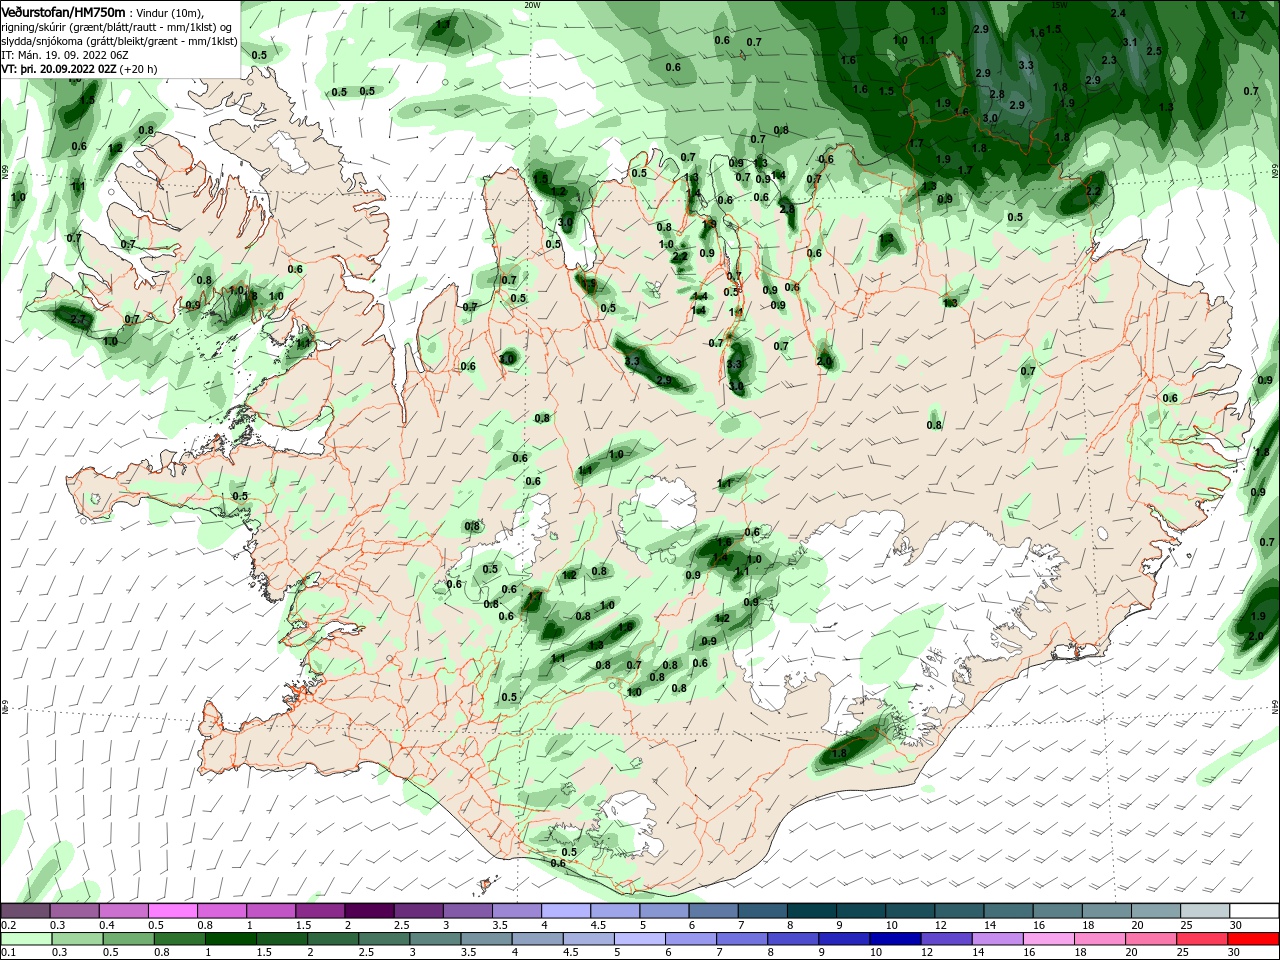This screenshot has height=960, width=1280.
Task: Pick the dark teal 8 swatch in the upper legend
Action: pos(813,911)
